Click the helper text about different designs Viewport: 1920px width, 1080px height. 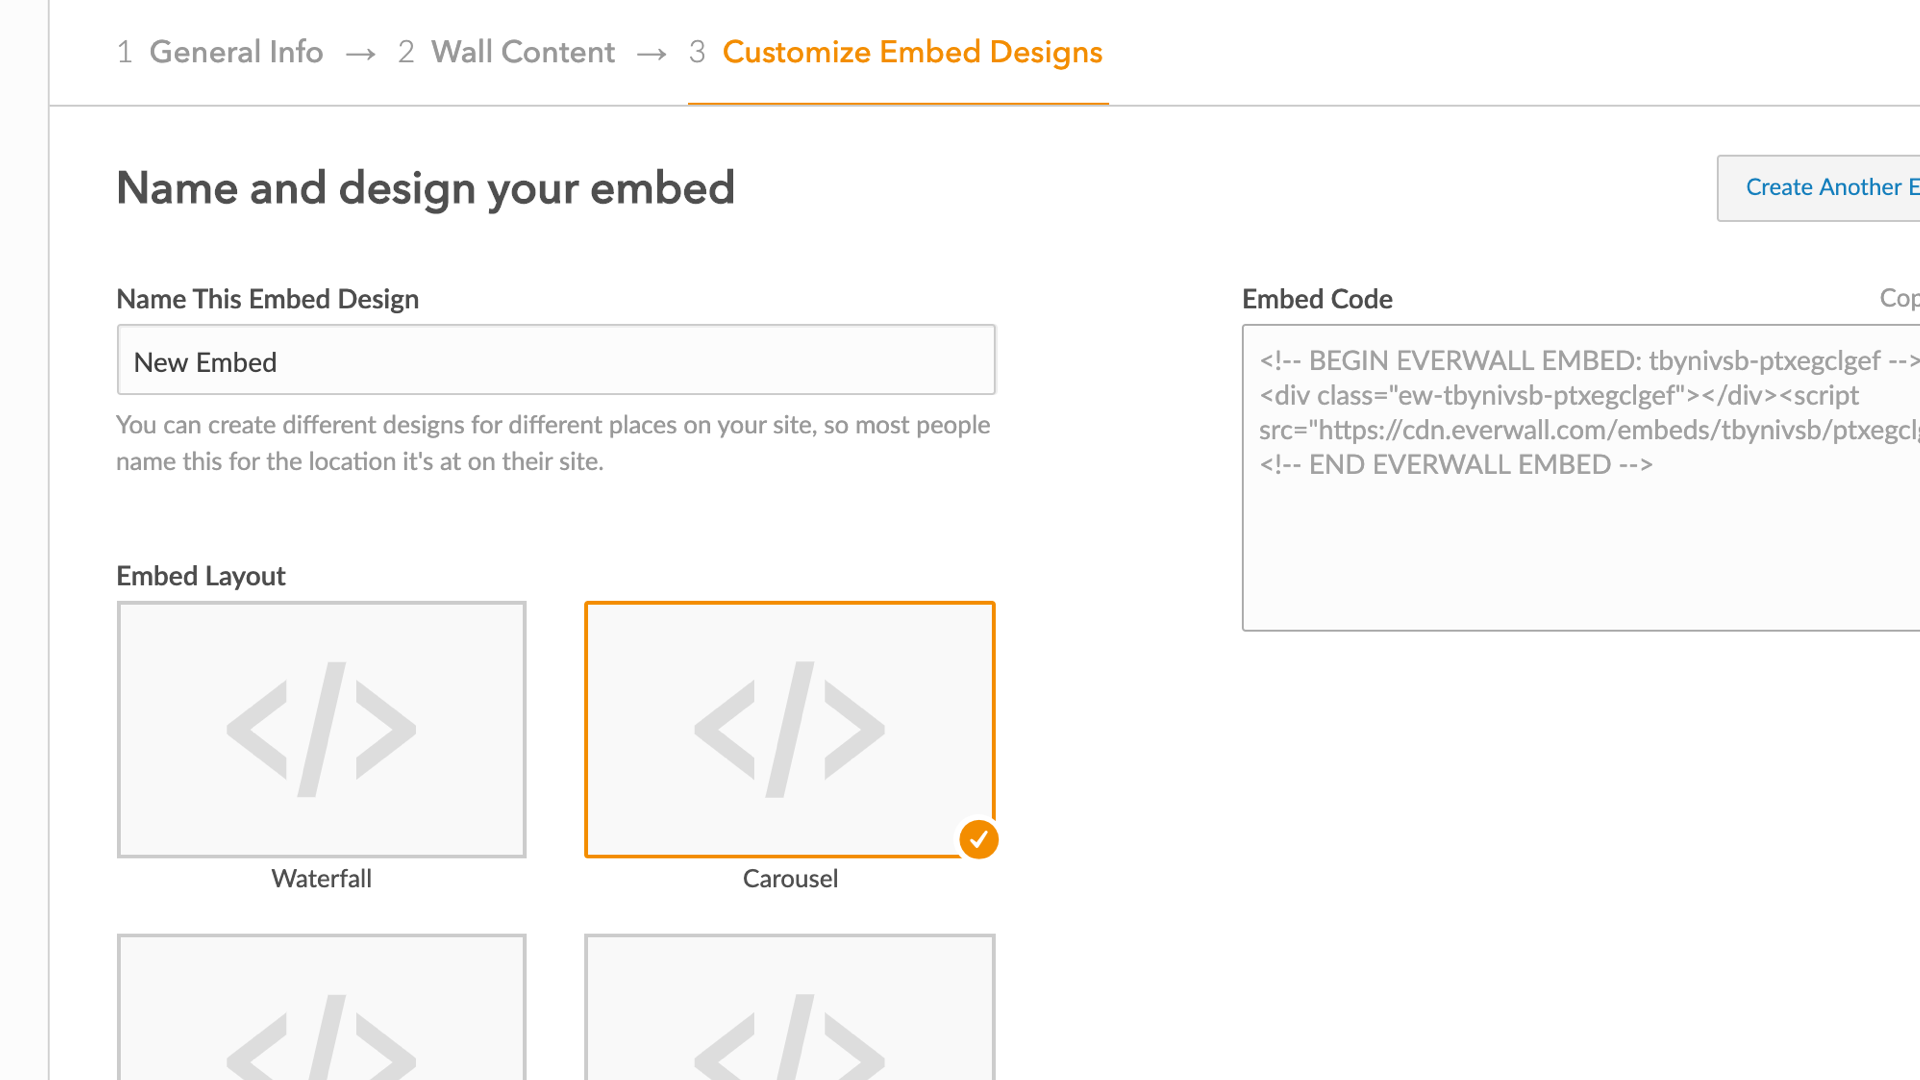point(553,443)
